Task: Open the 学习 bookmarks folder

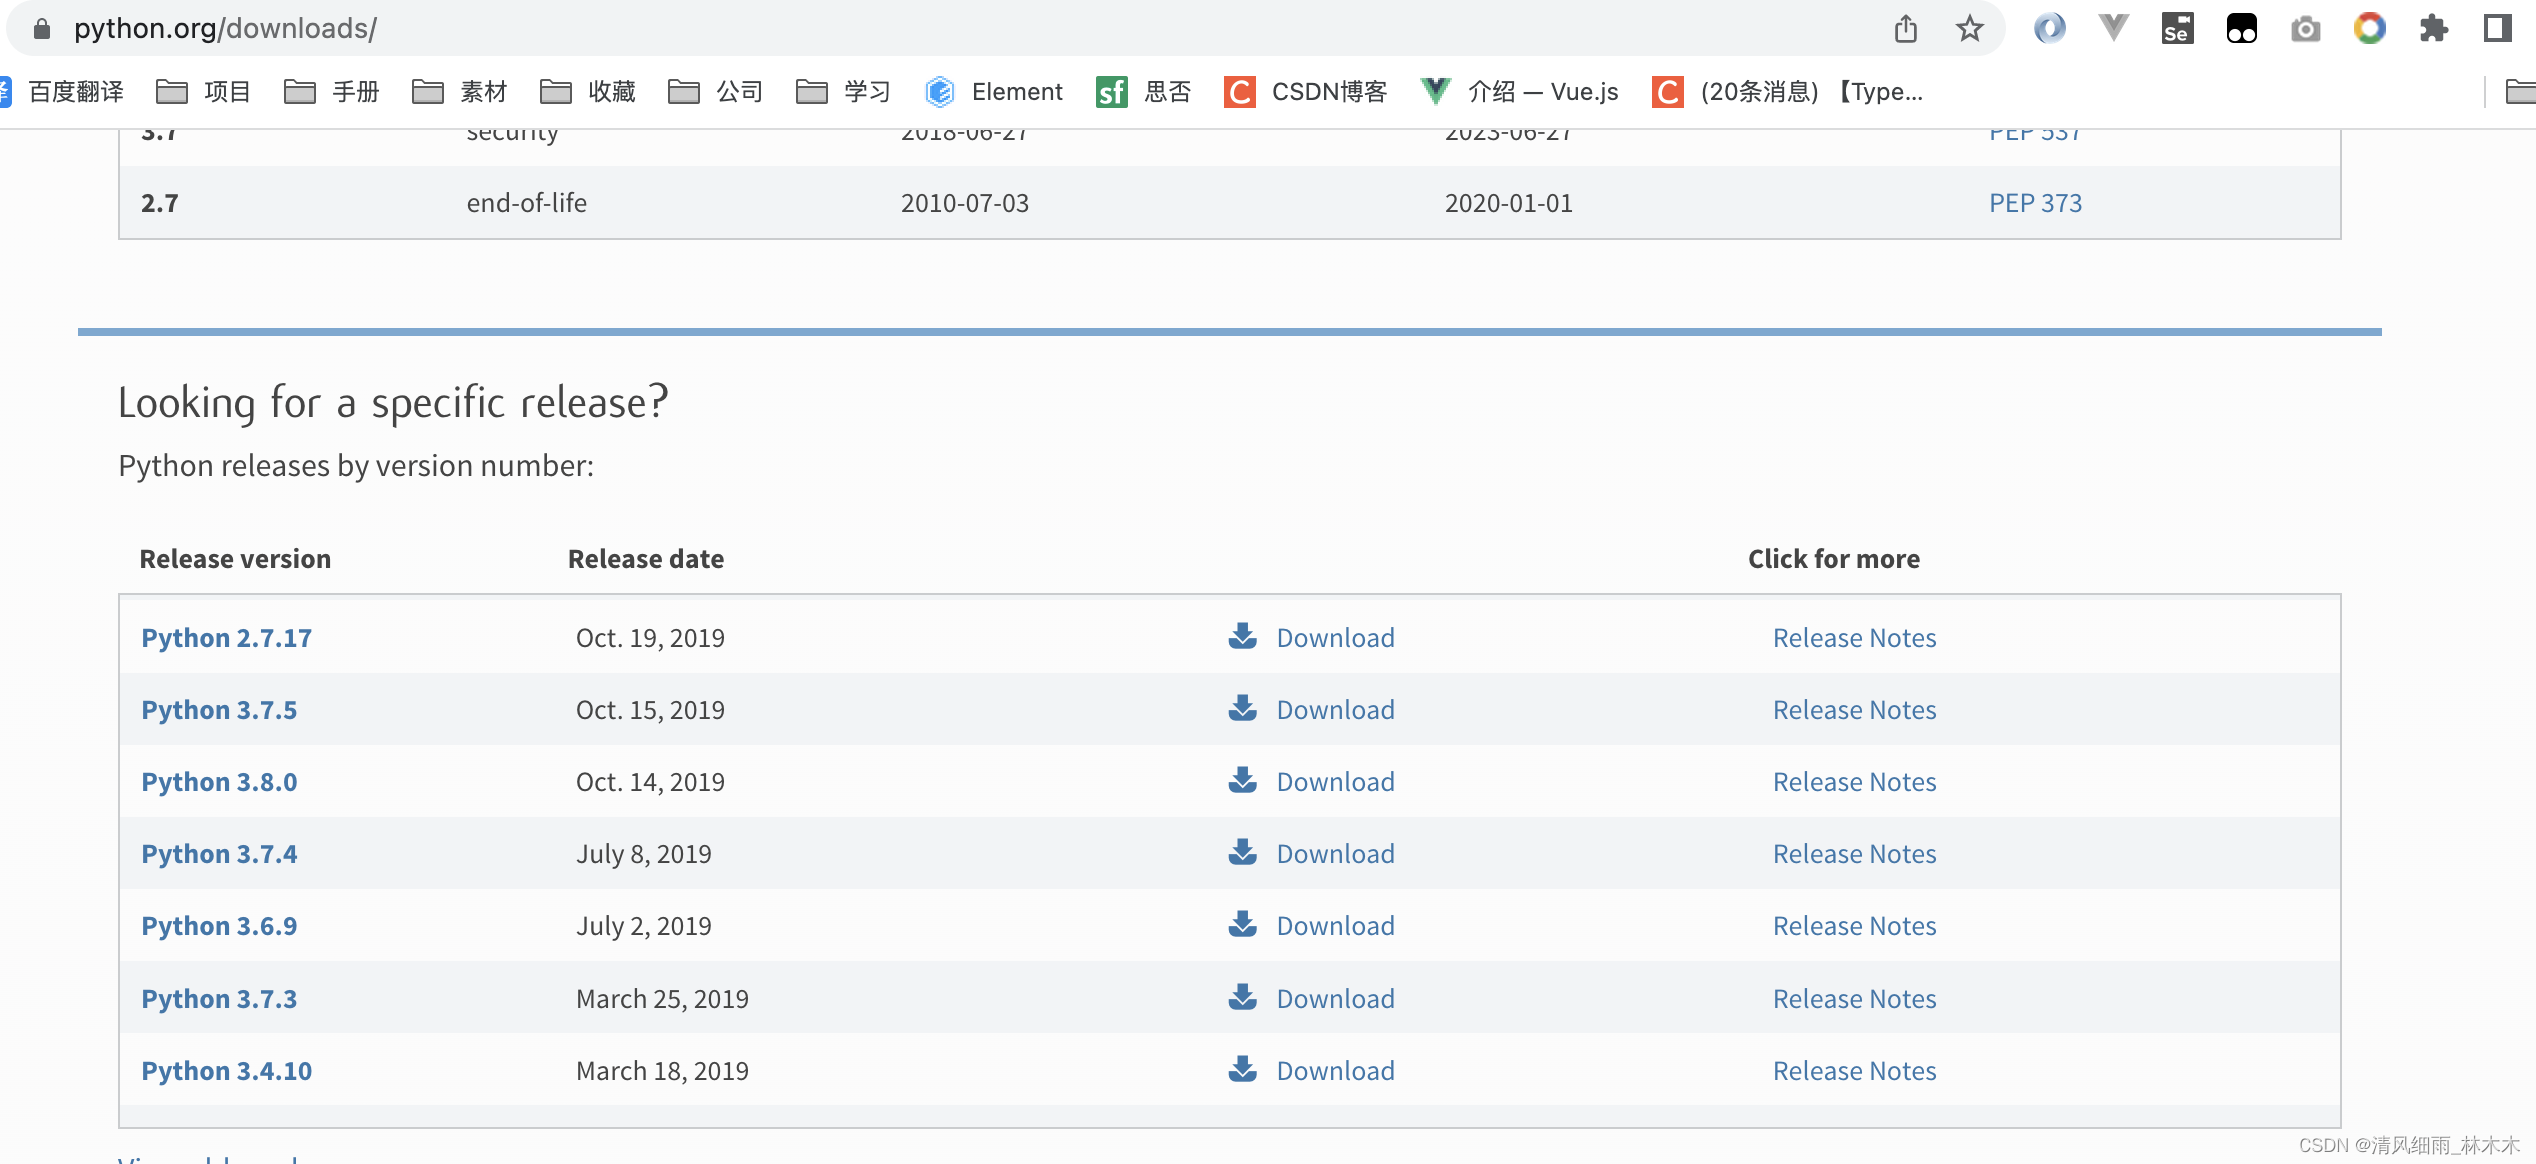Action: [843, 92]
